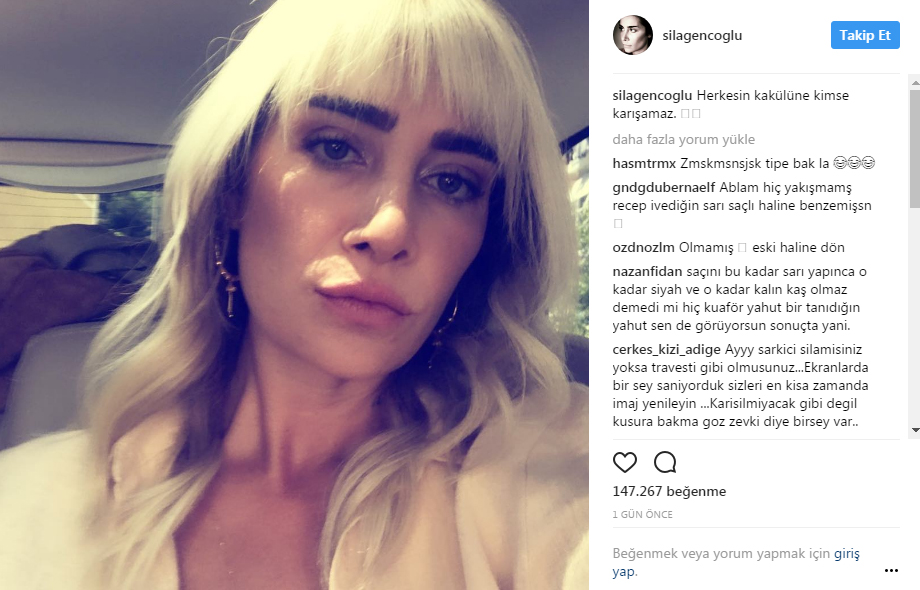Open the three-dots more options menu

point(891,571)
